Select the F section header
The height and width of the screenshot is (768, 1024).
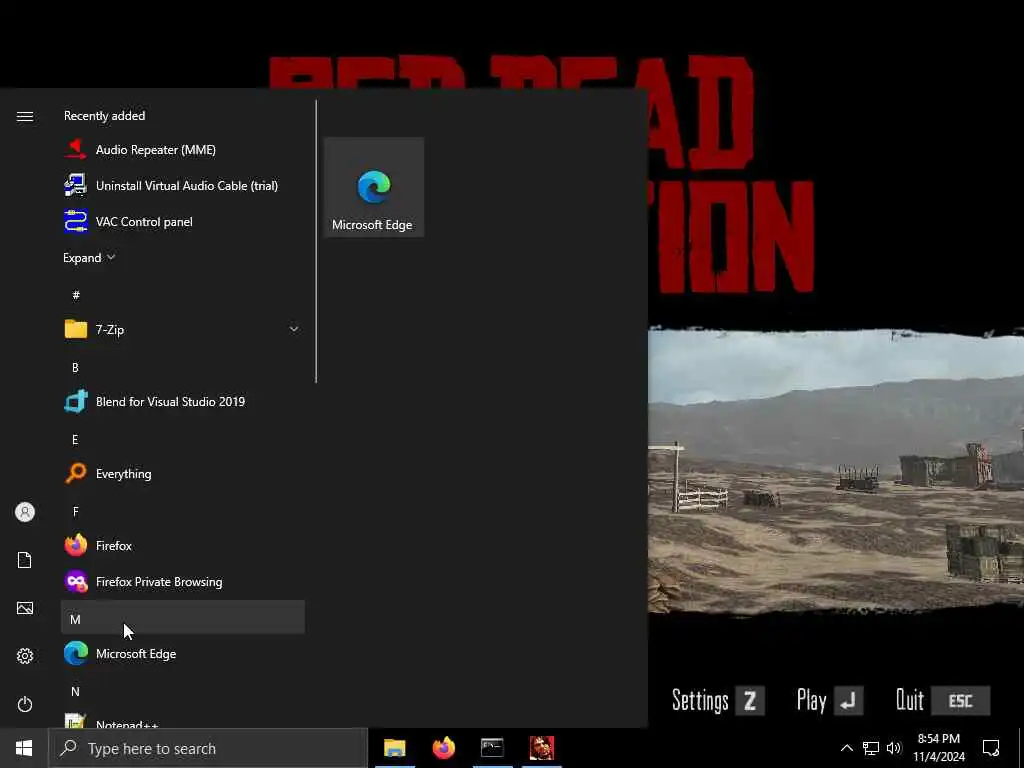(75, 511)
